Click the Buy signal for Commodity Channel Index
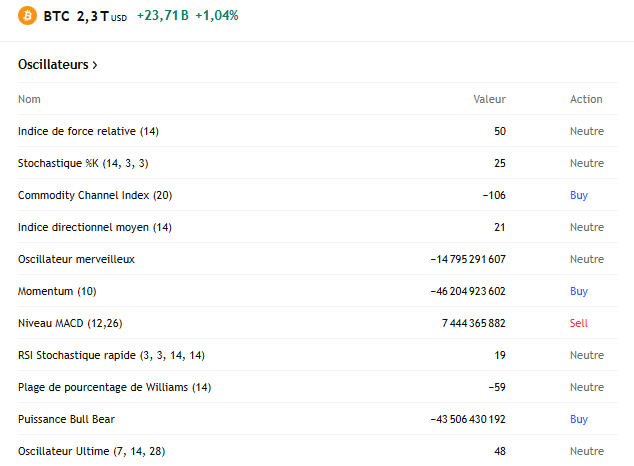This screenshot has width=634, height=466. tap(579, 195)
